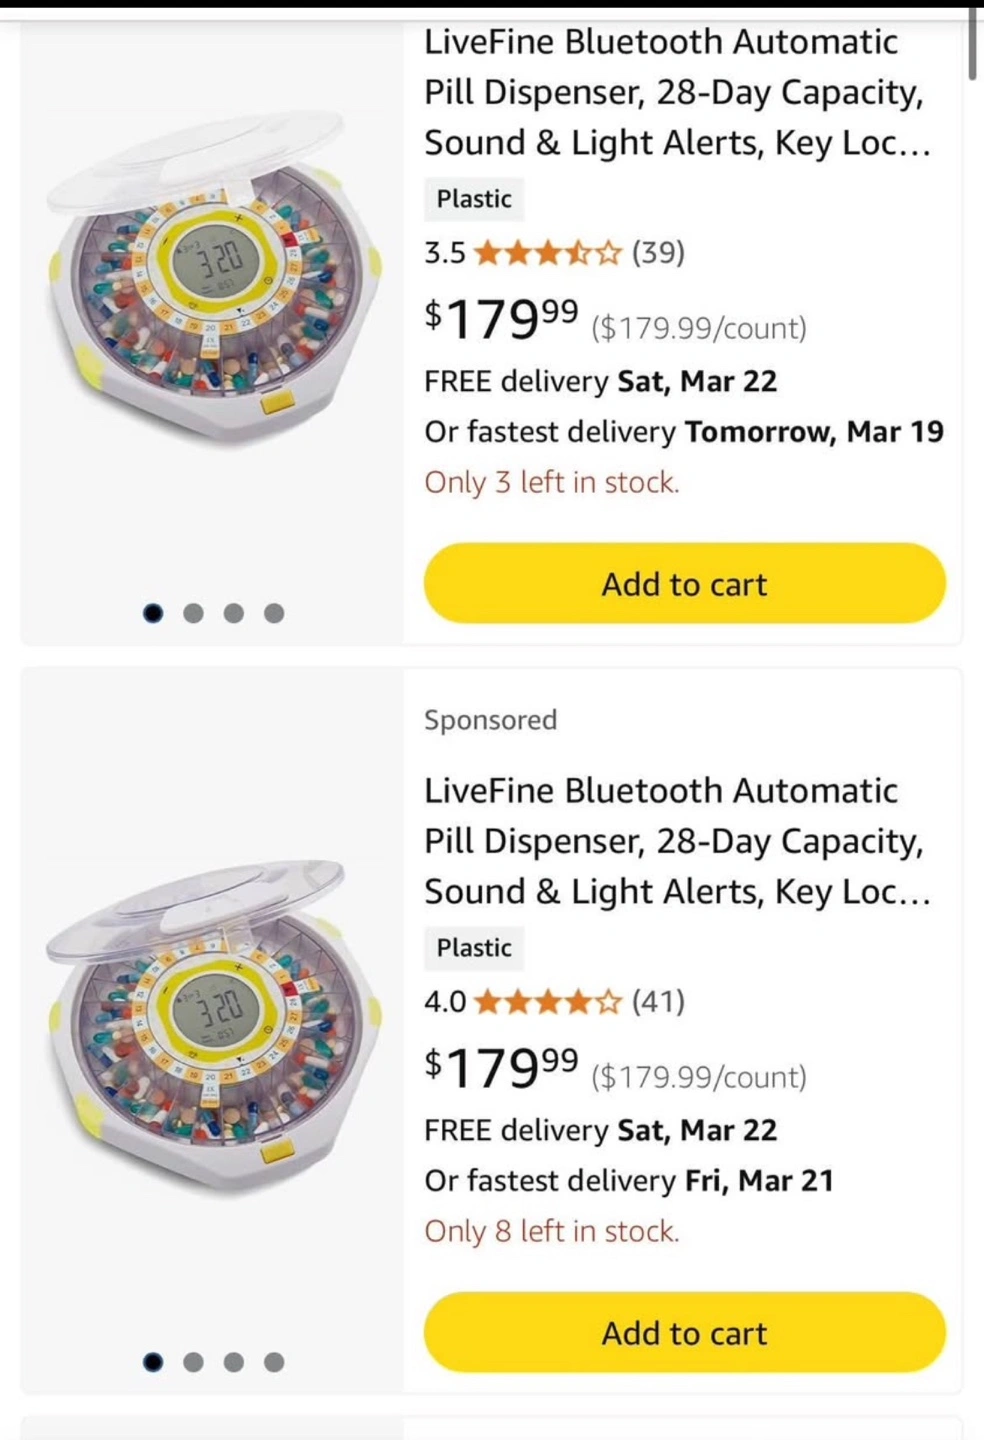Screen dimensions: 984x1440
Task: Select second image dot under top product
Action: pyautogui.click(x=194, y=613)
